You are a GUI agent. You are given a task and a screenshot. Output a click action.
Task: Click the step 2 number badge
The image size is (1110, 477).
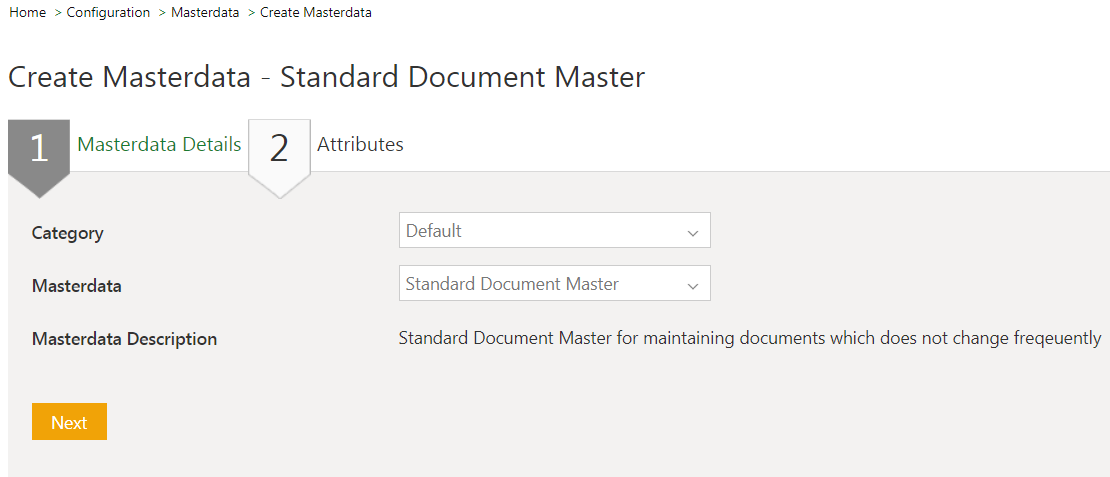click(x=279, y=148)
